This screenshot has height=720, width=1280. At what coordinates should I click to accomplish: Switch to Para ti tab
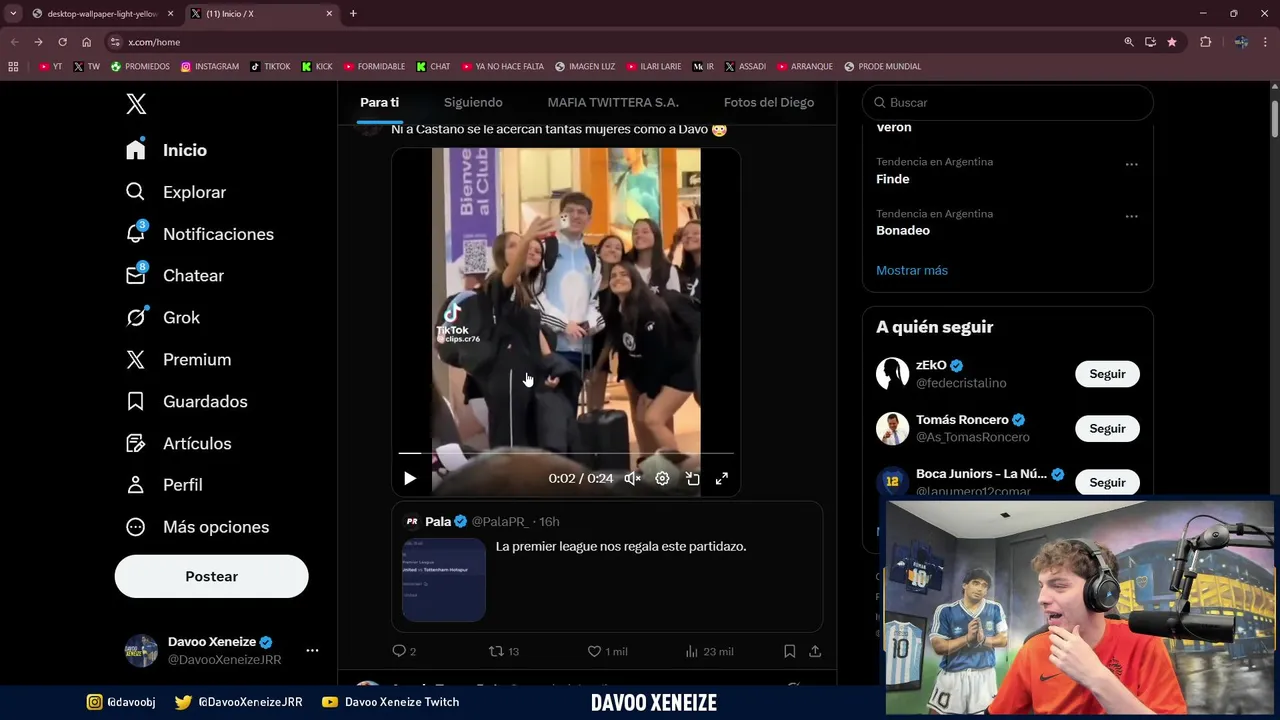tap(380, 103)
